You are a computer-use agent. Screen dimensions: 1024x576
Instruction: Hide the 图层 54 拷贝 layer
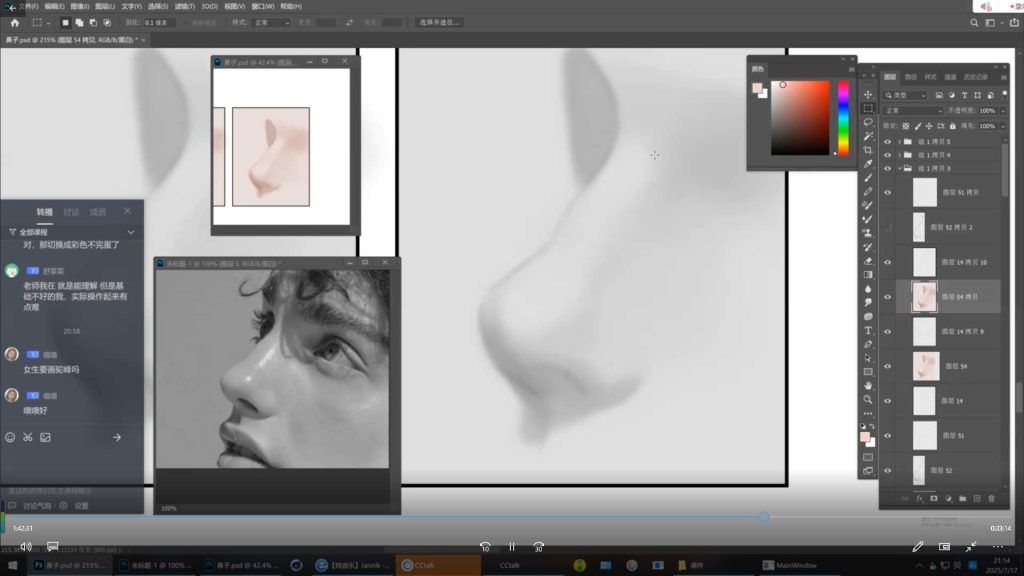887,297
